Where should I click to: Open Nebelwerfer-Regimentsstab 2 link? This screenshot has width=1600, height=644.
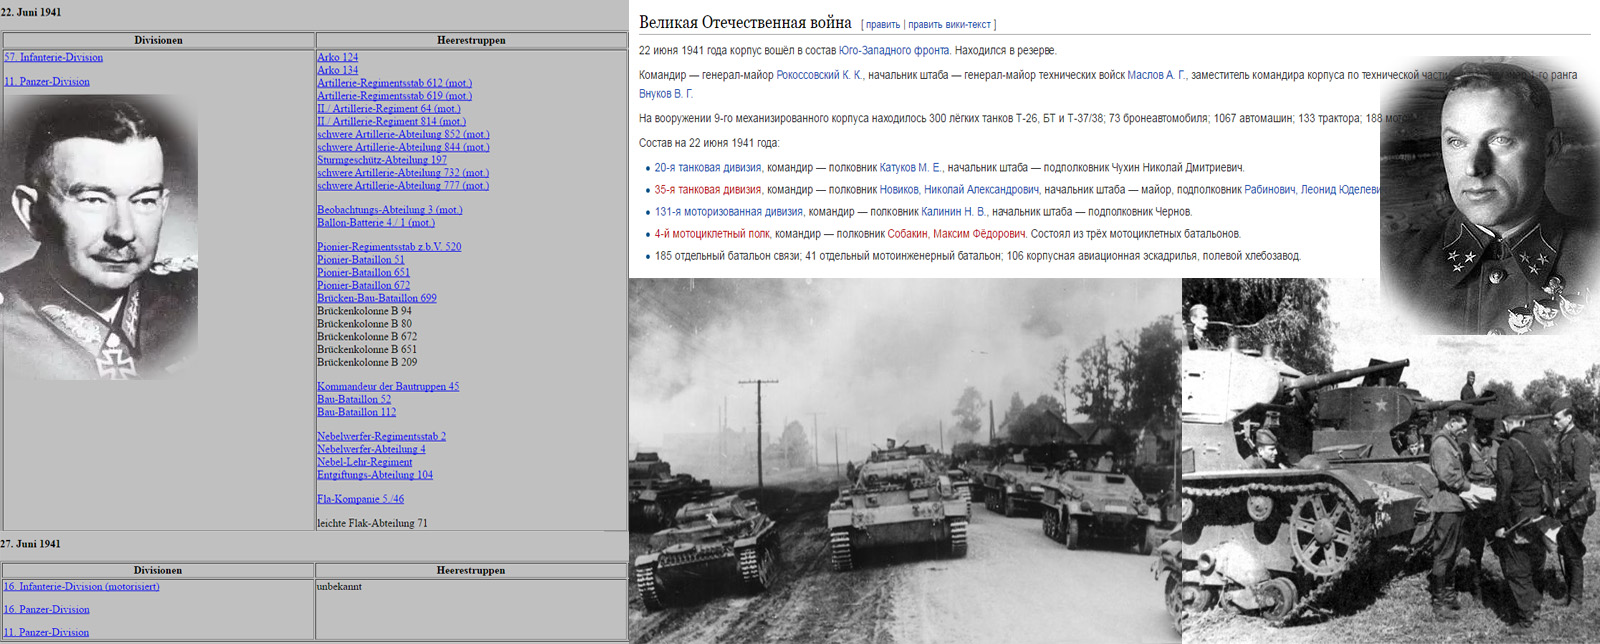click(x=382, y=437)
